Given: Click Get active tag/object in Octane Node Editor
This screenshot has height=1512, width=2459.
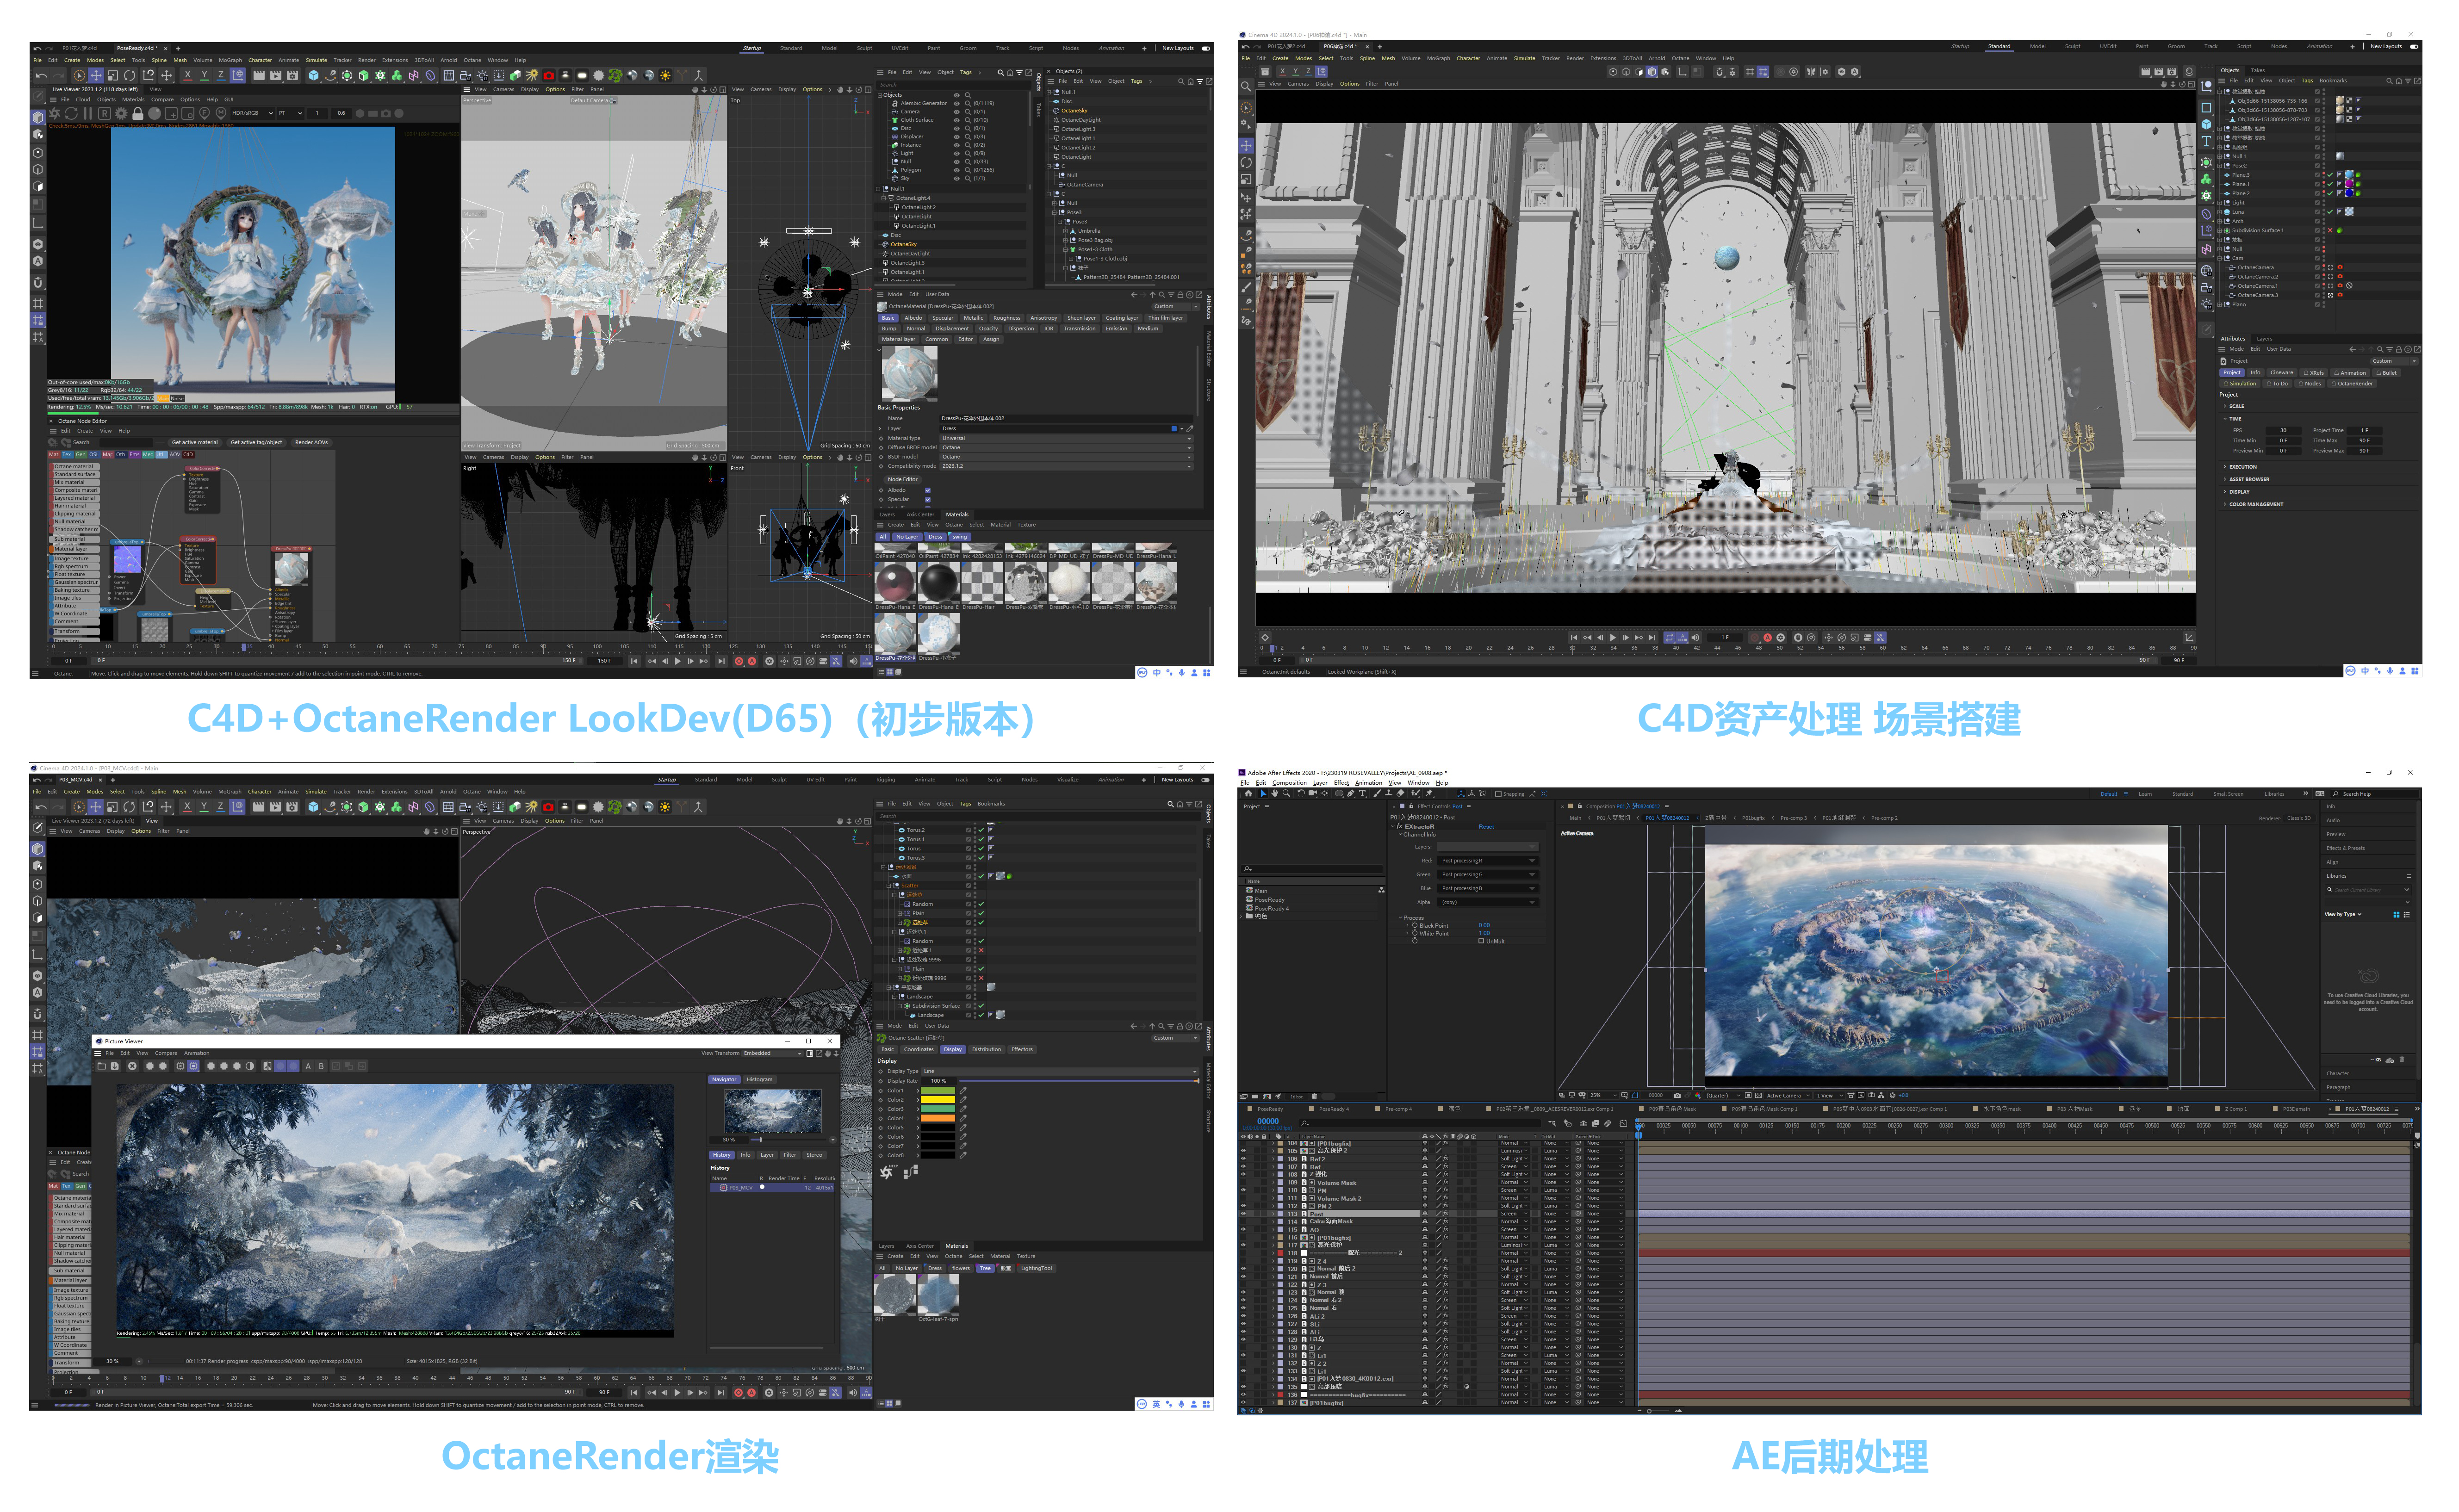Looking at the screenshot, I should tap(257, 443).
